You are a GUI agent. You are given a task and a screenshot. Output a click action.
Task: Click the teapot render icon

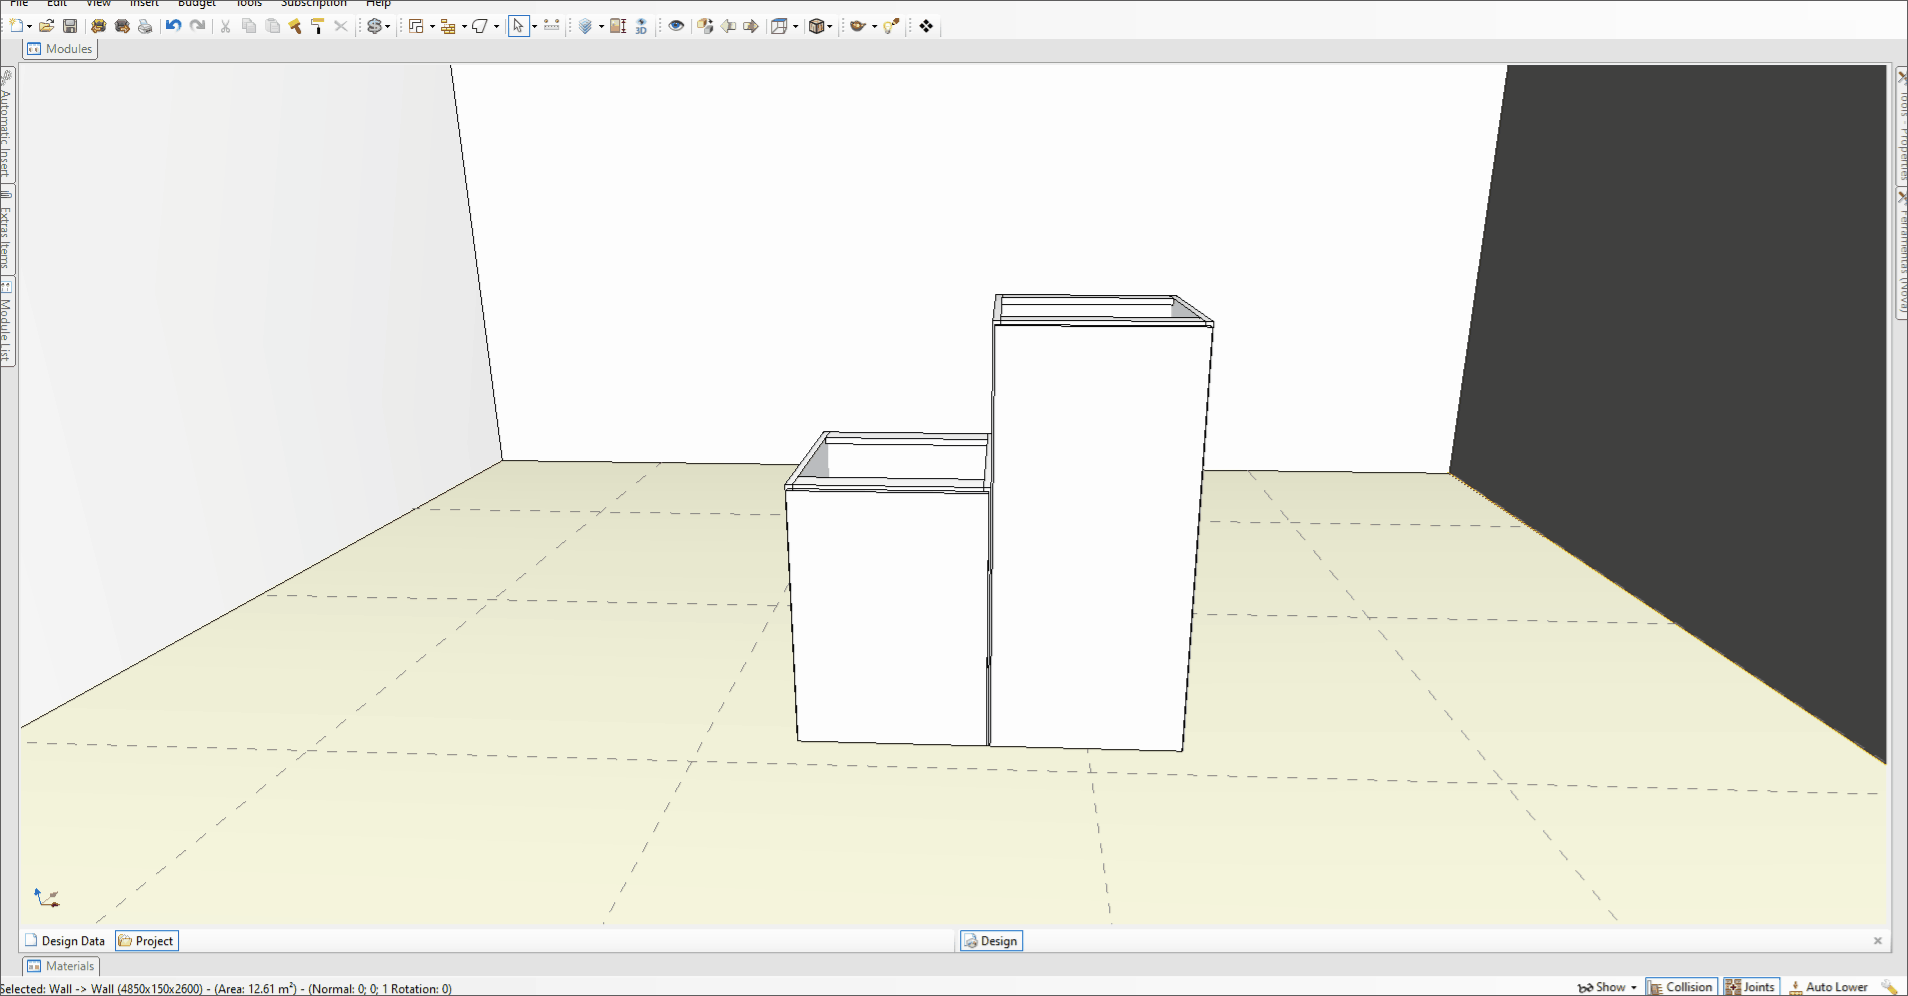[x=857, y=26]
